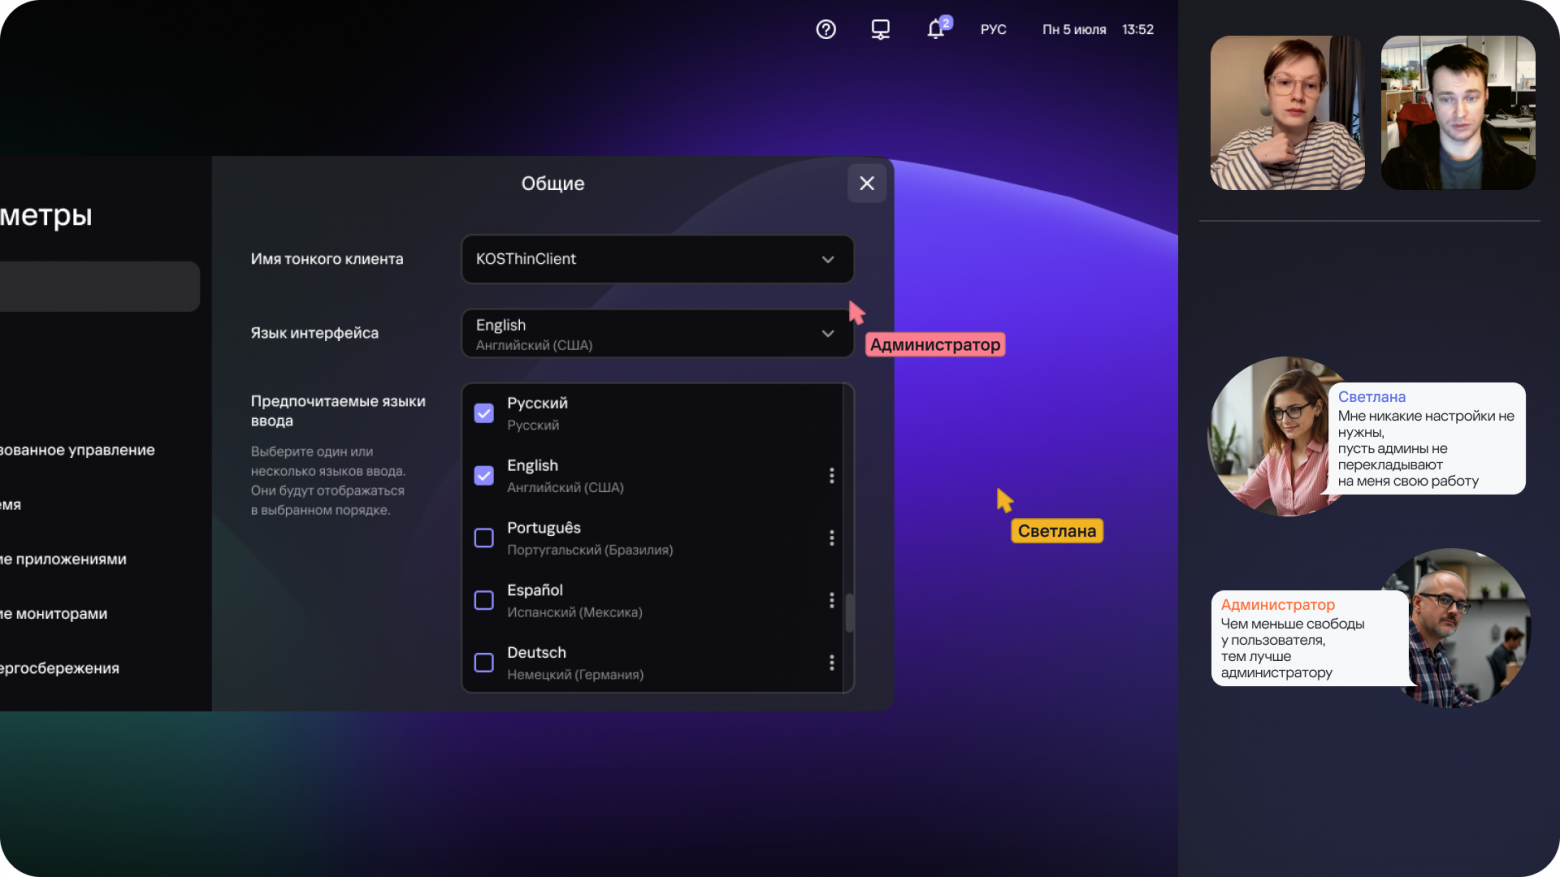
Task: Select the highlighted sidebar section
Action: click(x=100, y=287)
